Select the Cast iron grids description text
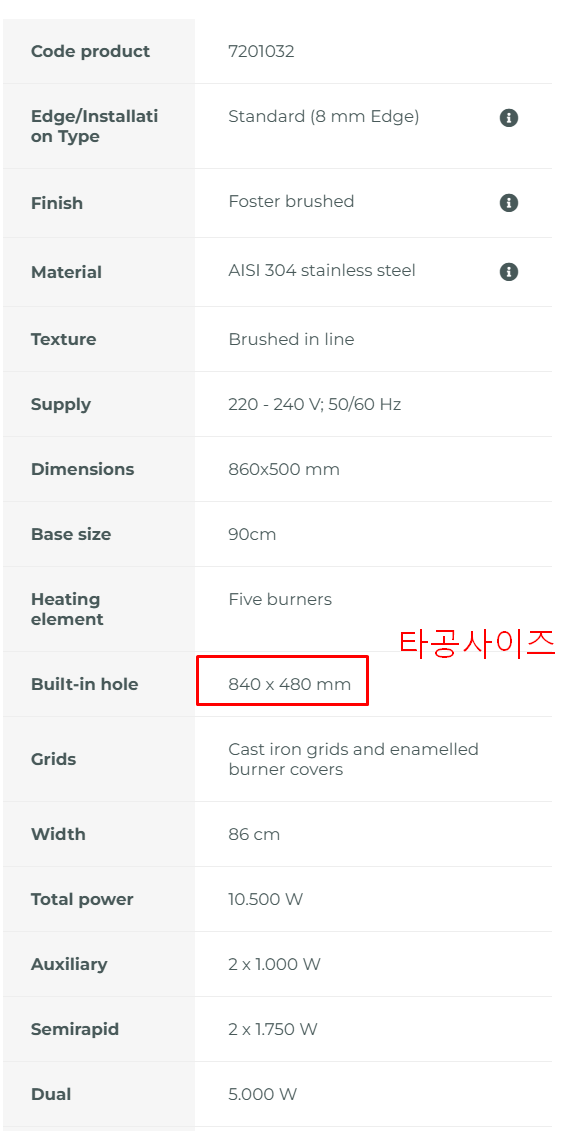This screenshot has height=1131, width=569. 353,760
